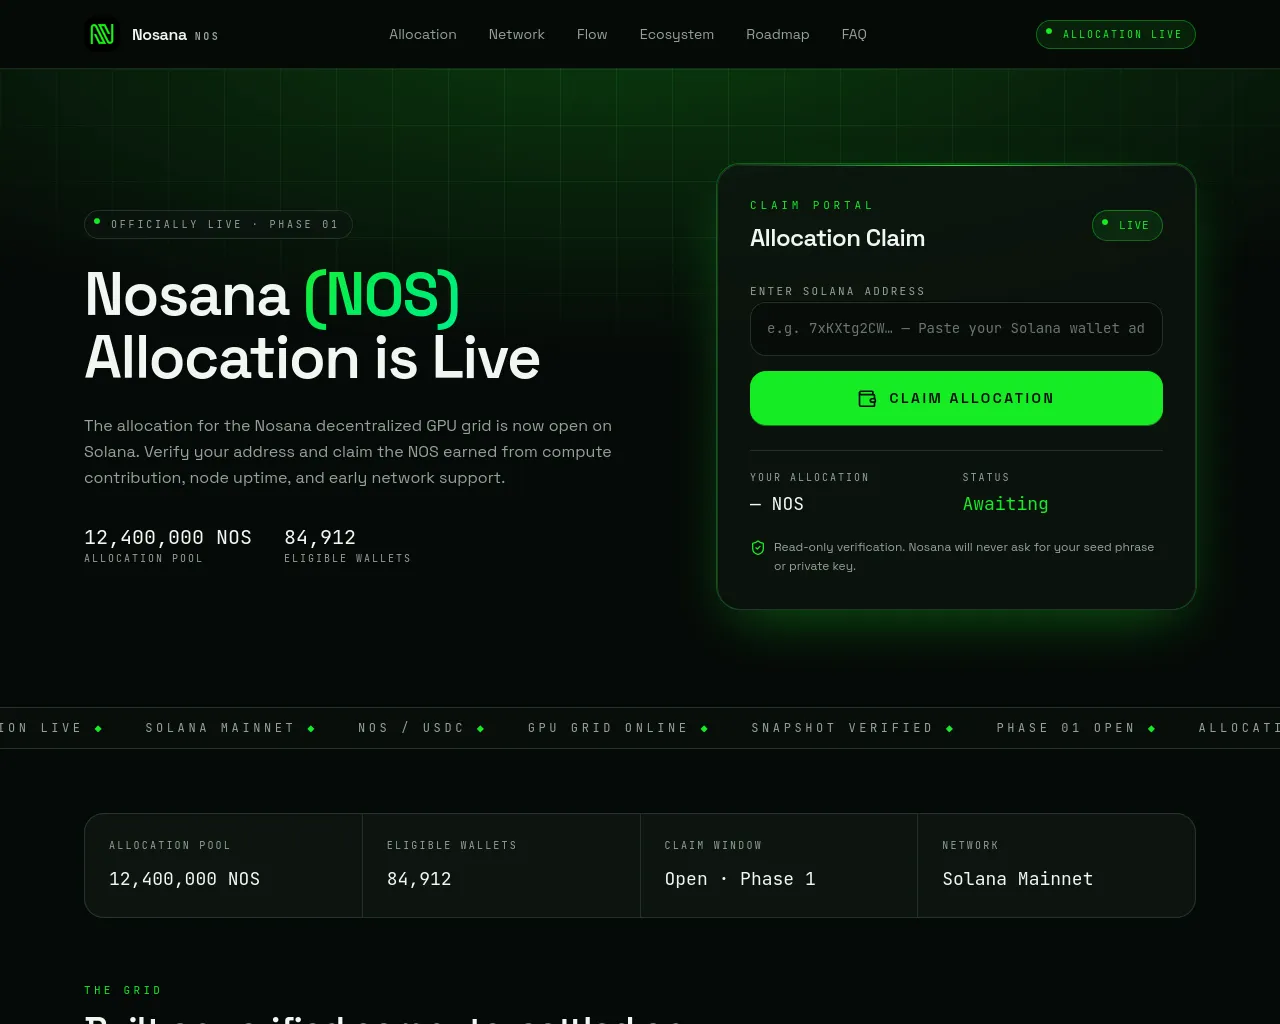The height and width of the screenshot is (1024, 1280).
Task: Select Flow in the top navigation
Action: [x=592, y=34]
